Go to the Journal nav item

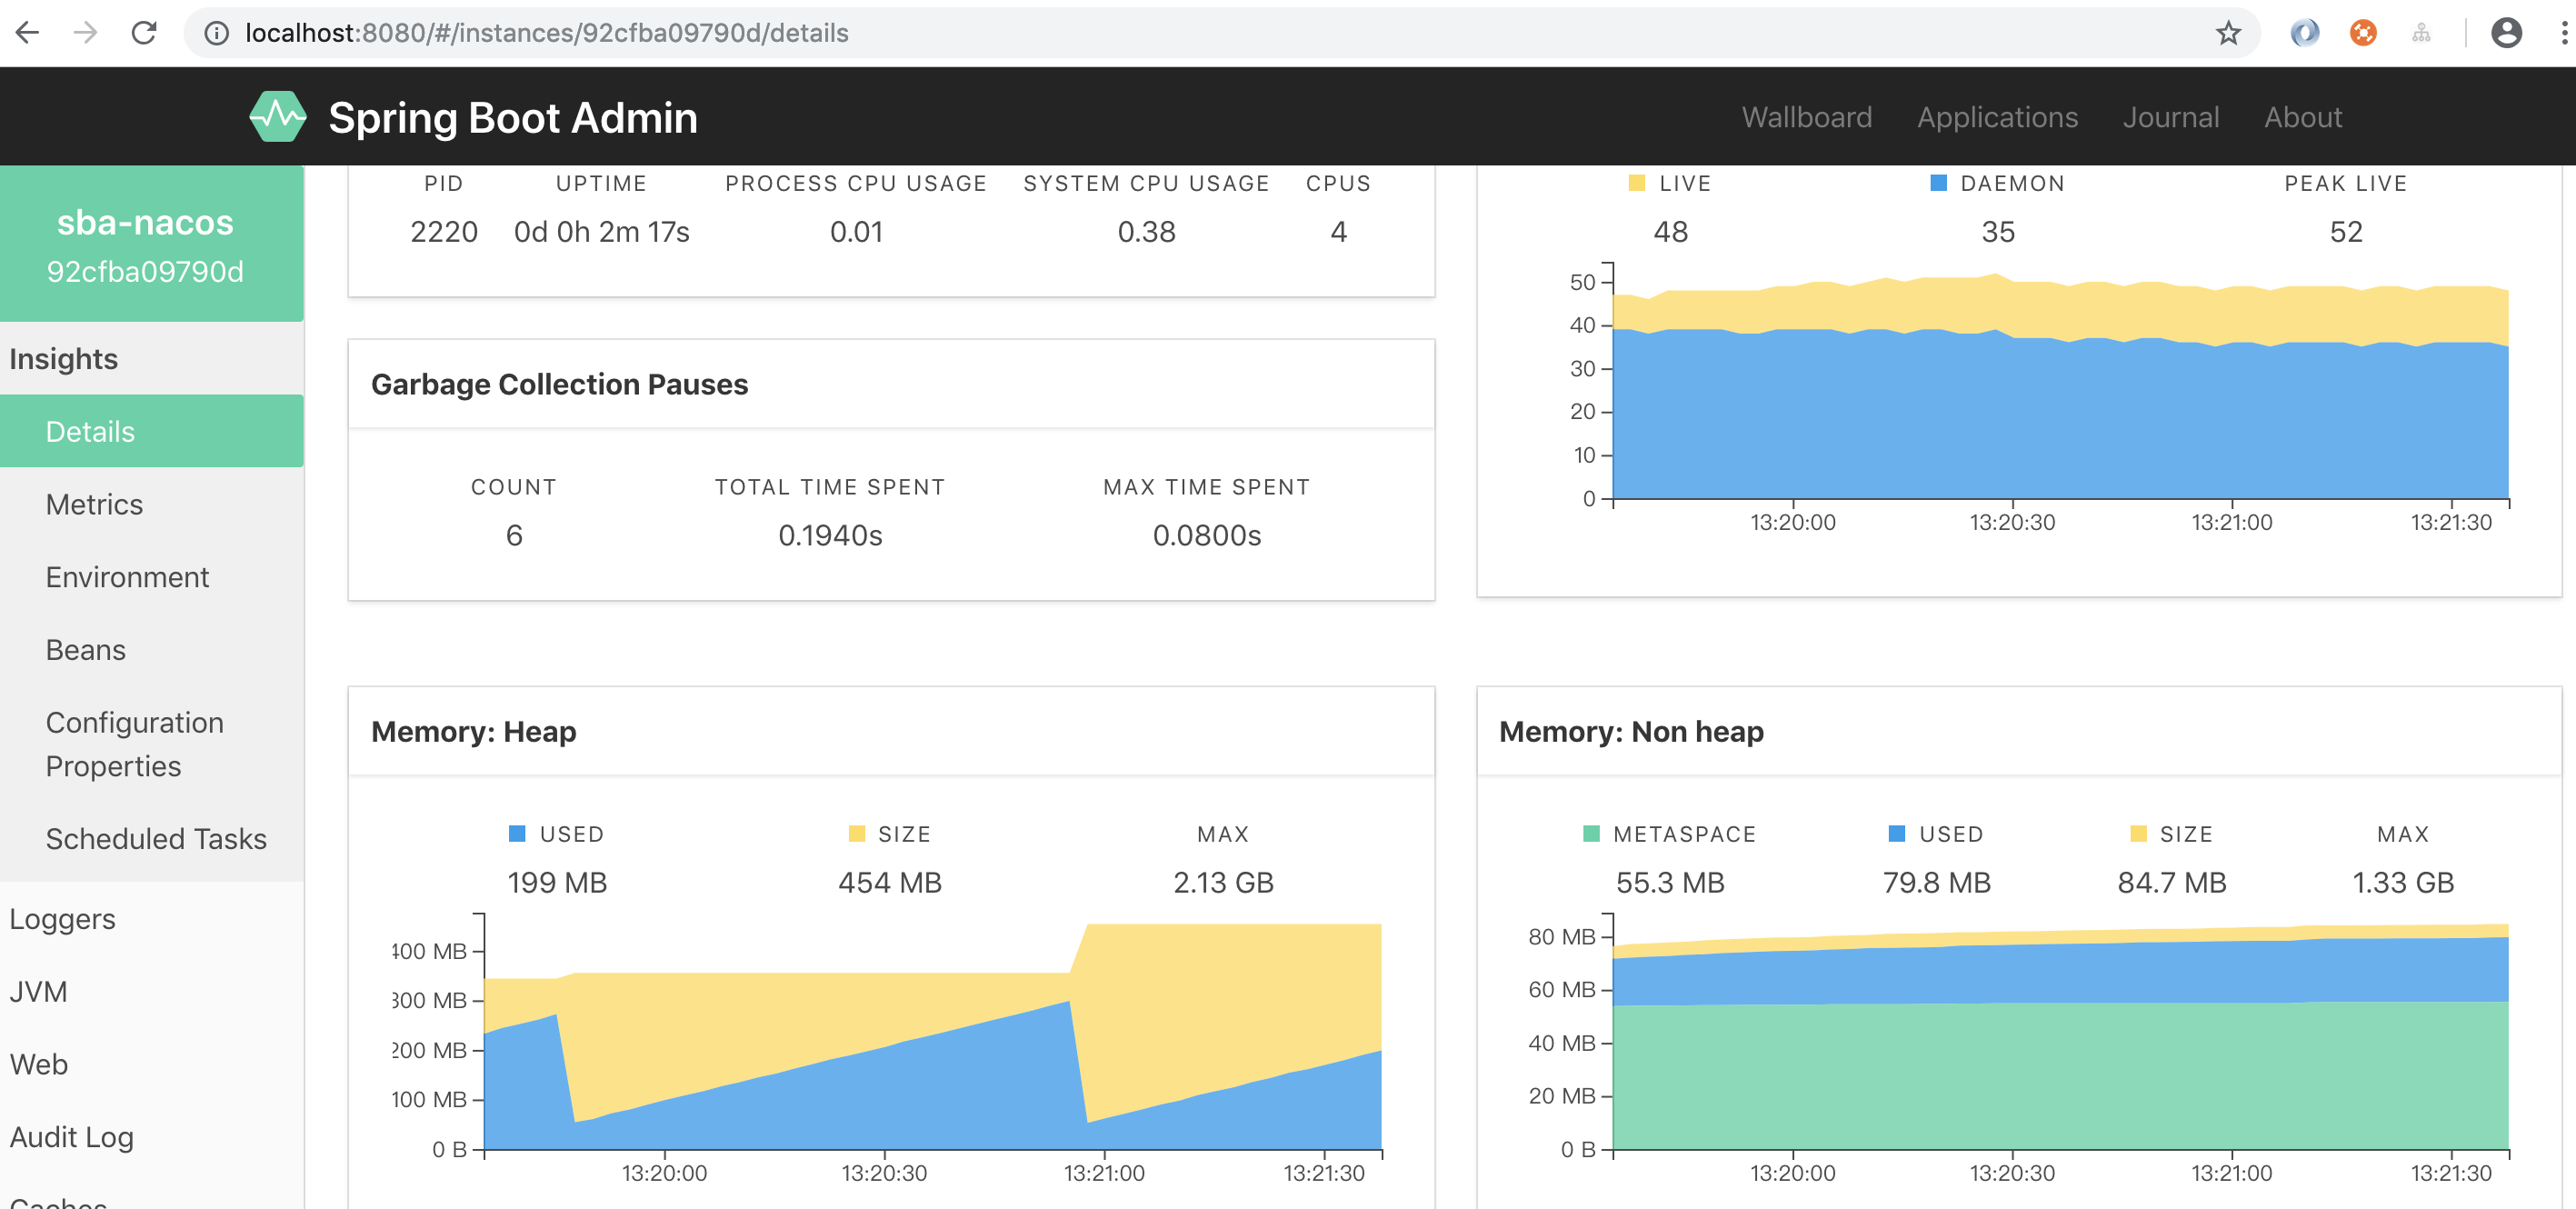pyautogui.click(x=2170, y=117)
